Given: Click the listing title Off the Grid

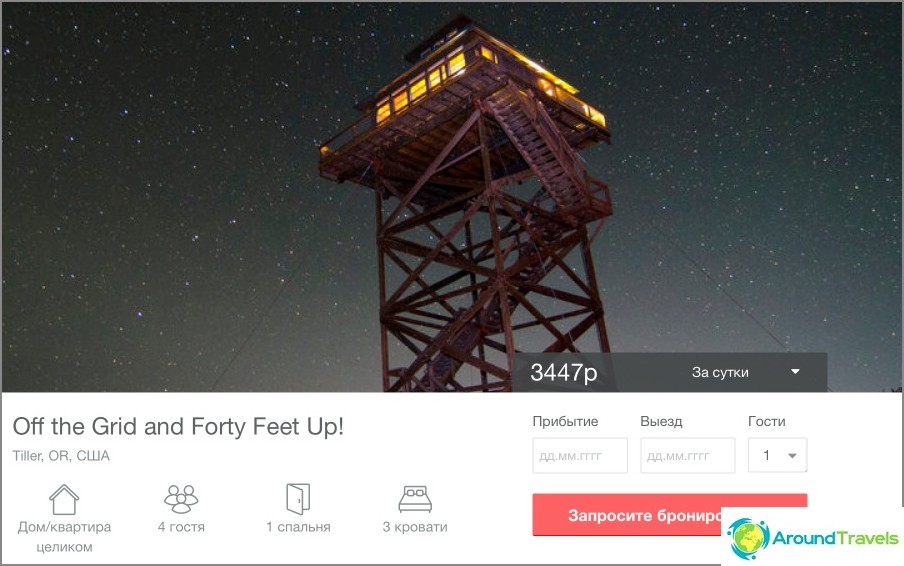Looking at the screenshot, I should tap(178, 427).
